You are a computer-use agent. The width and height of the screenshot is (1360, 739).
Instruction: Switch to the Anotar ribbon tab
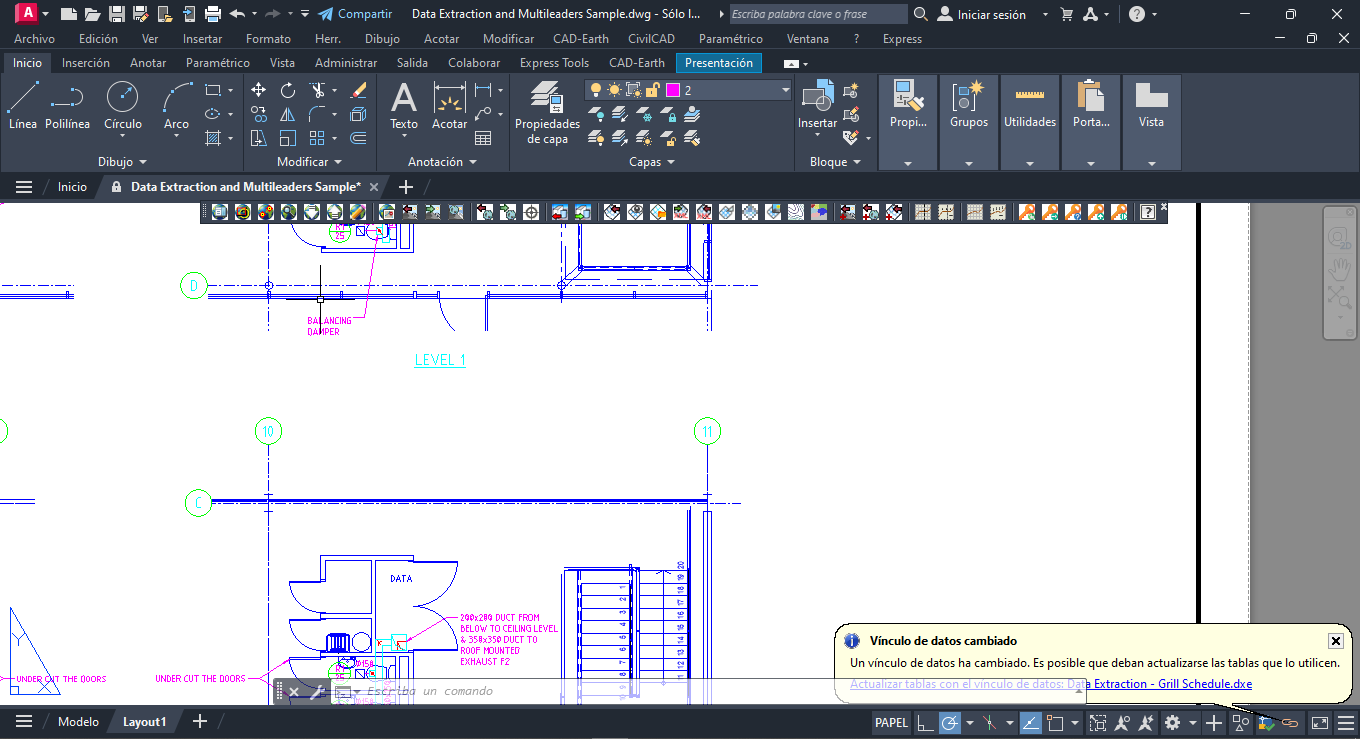[x=148, y=63]
